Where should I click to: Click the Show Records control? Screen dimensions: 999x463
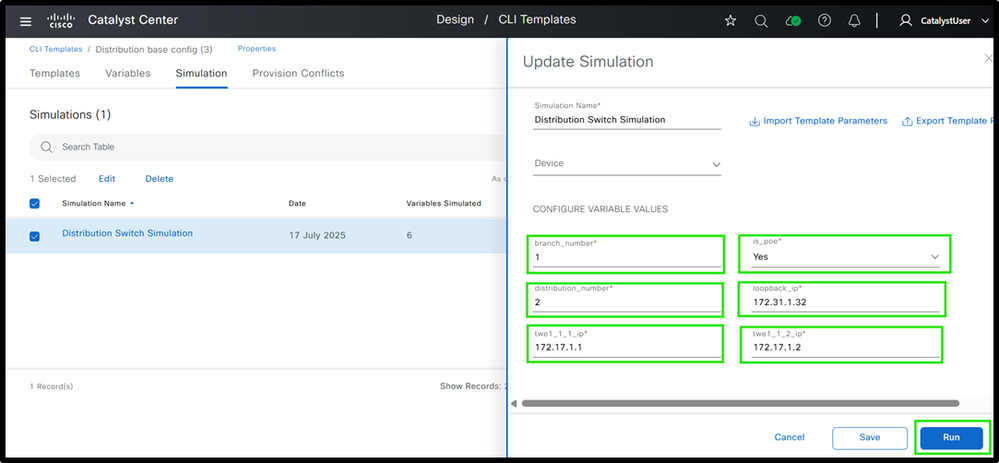pos(473,387)
